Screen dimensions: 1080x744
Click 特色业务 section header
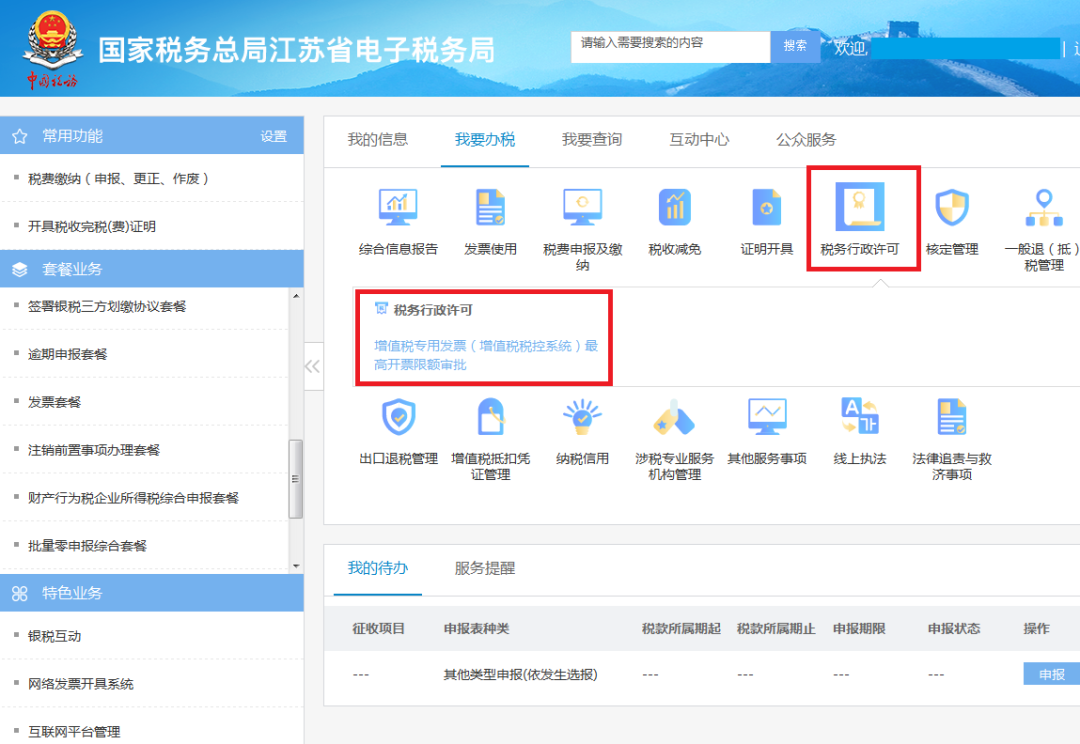click(152, 592)
